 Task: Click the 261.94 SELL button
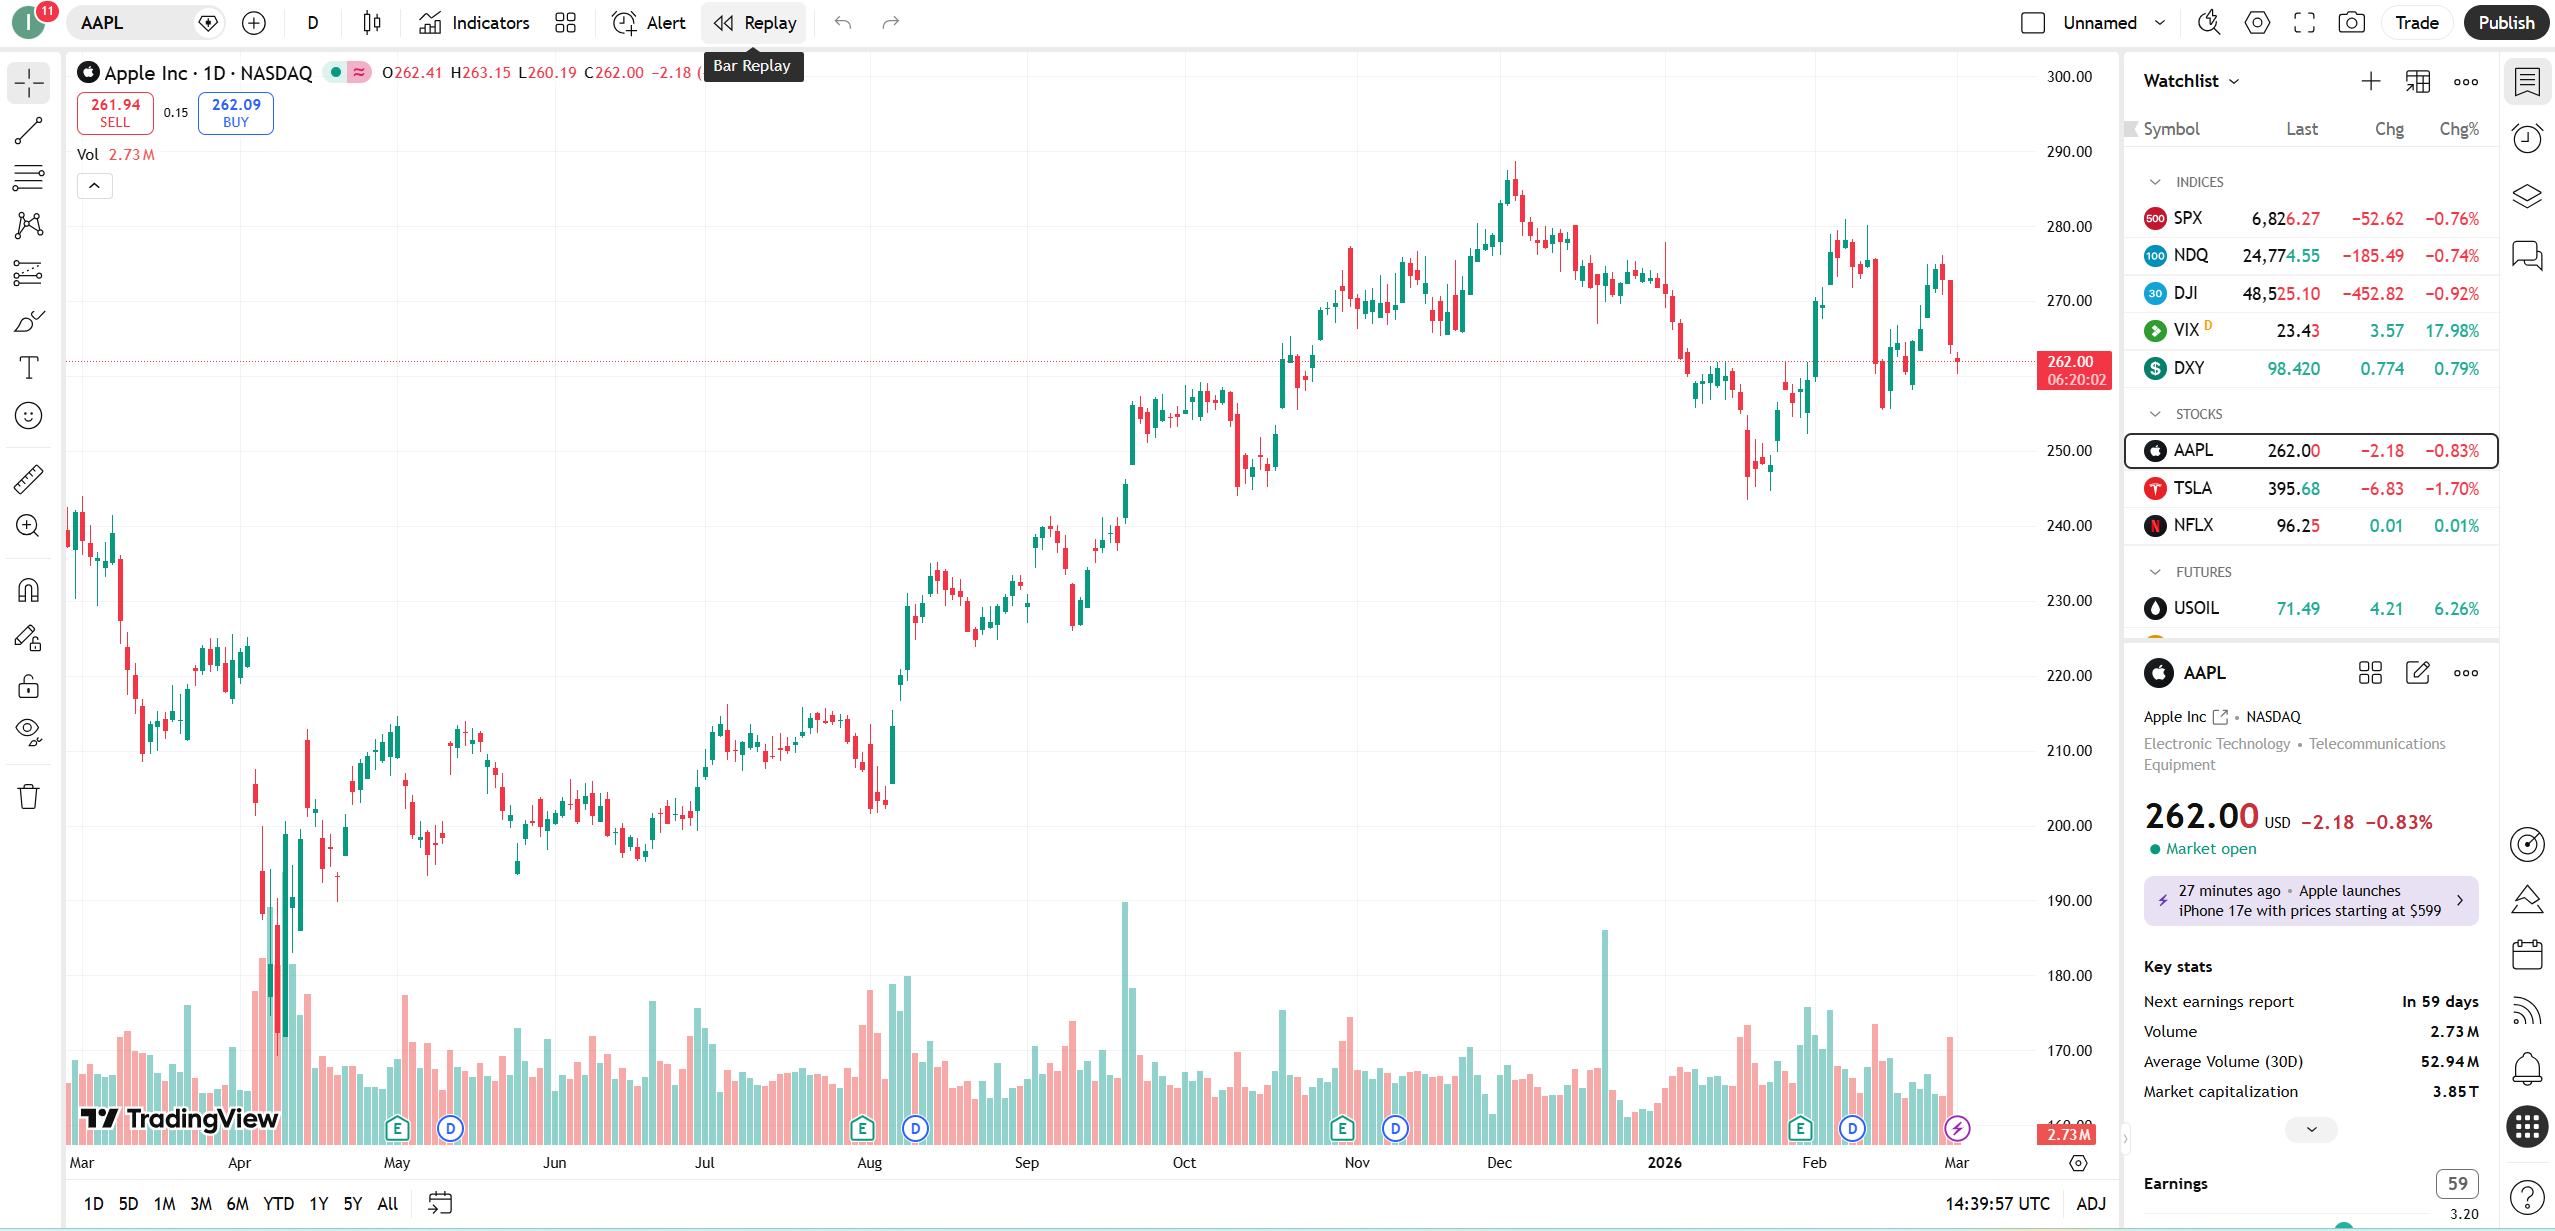pos(114,112)
